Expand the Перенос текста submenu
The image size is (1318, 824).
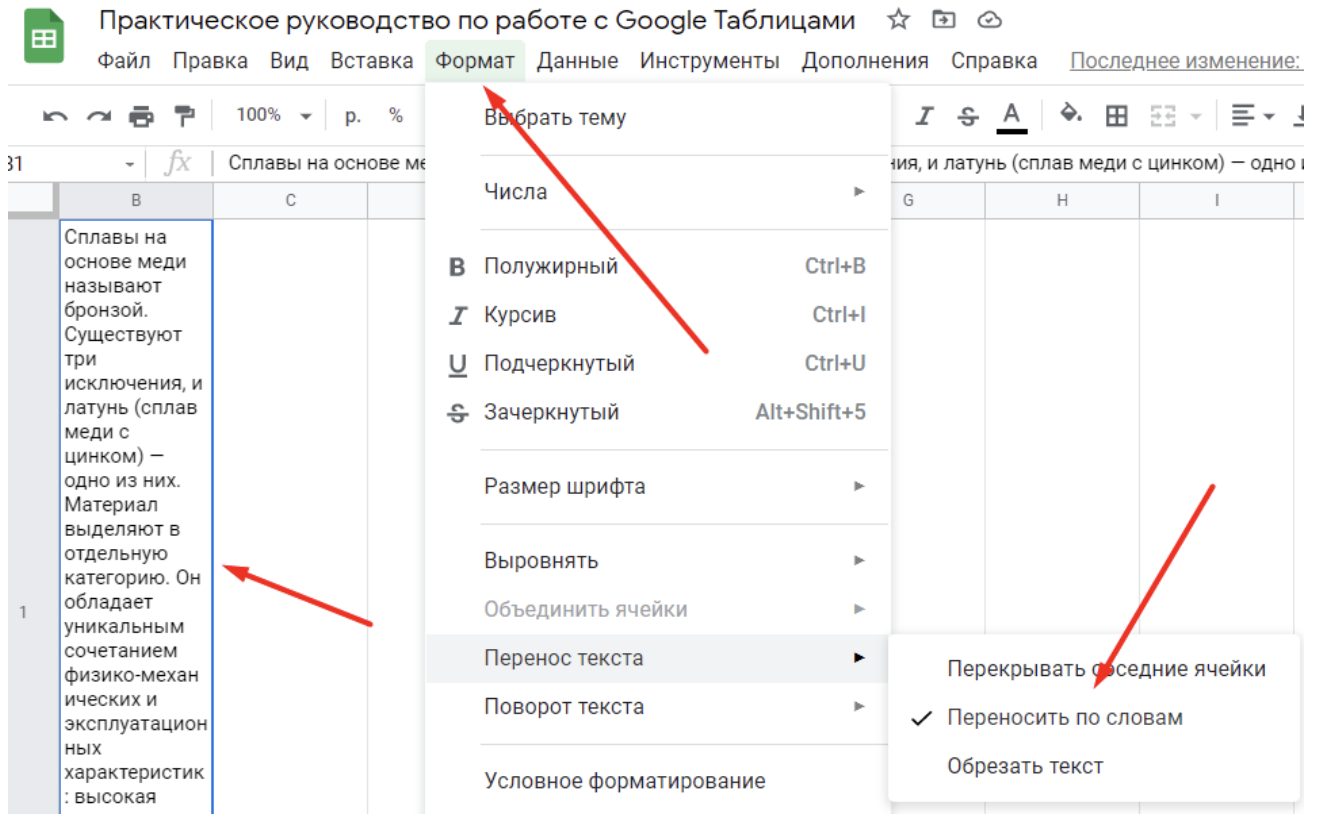(657, 658)
